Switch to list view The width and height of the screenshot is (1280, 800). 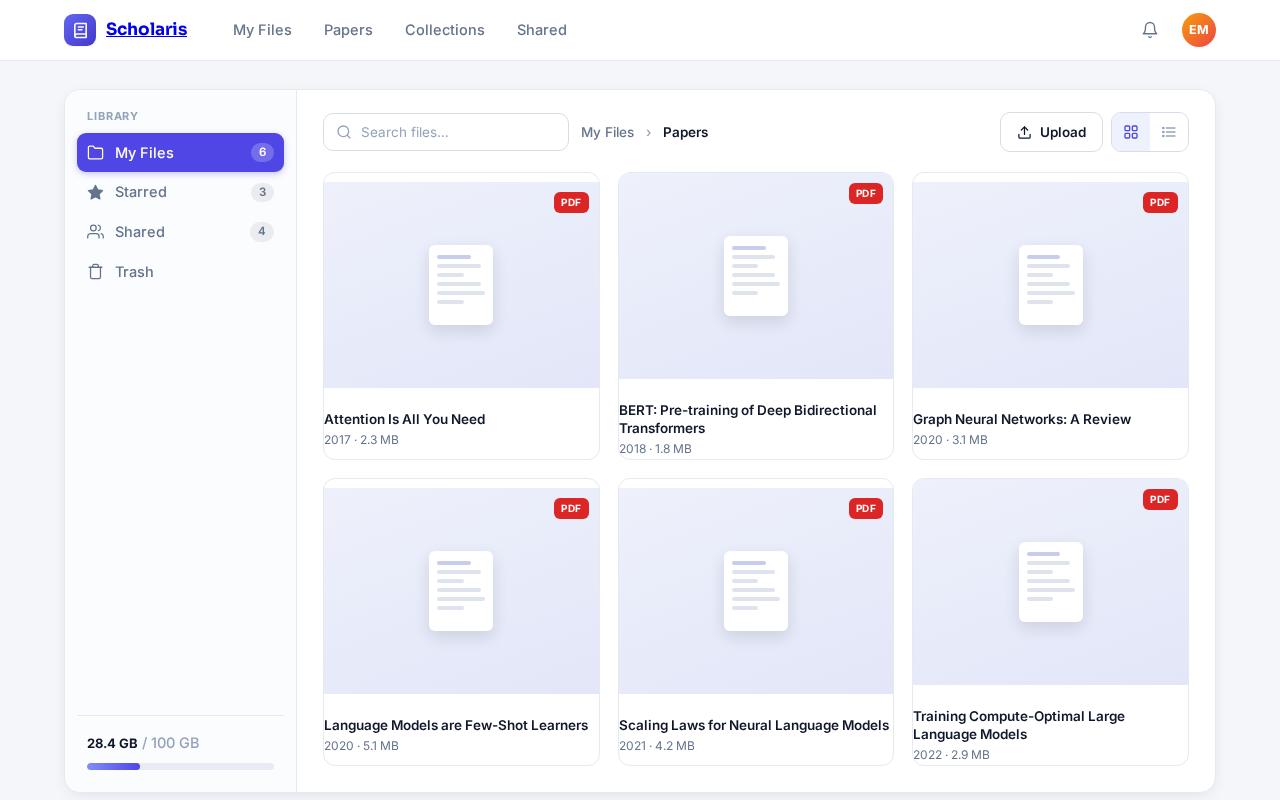tap(1169, 132)
